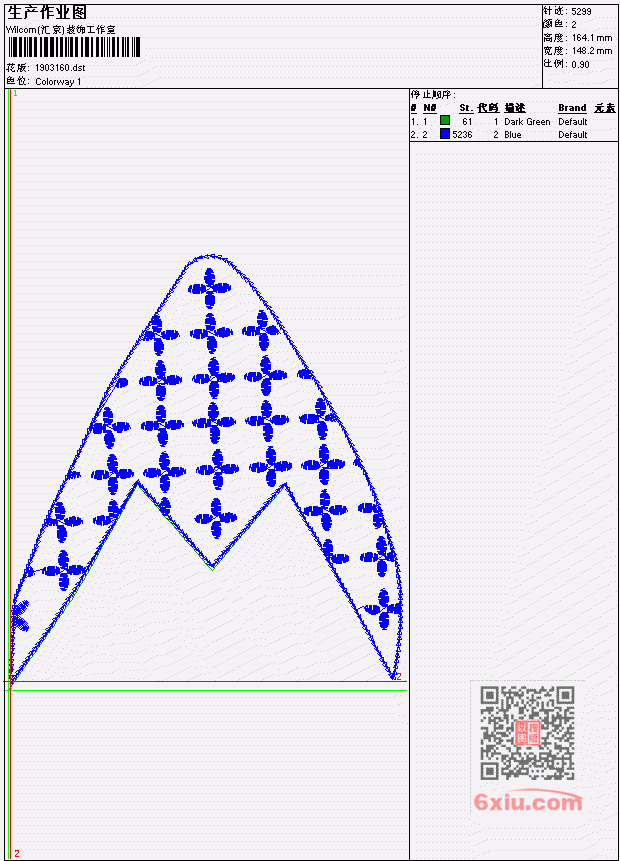Click the N# column header

point(430,108)
